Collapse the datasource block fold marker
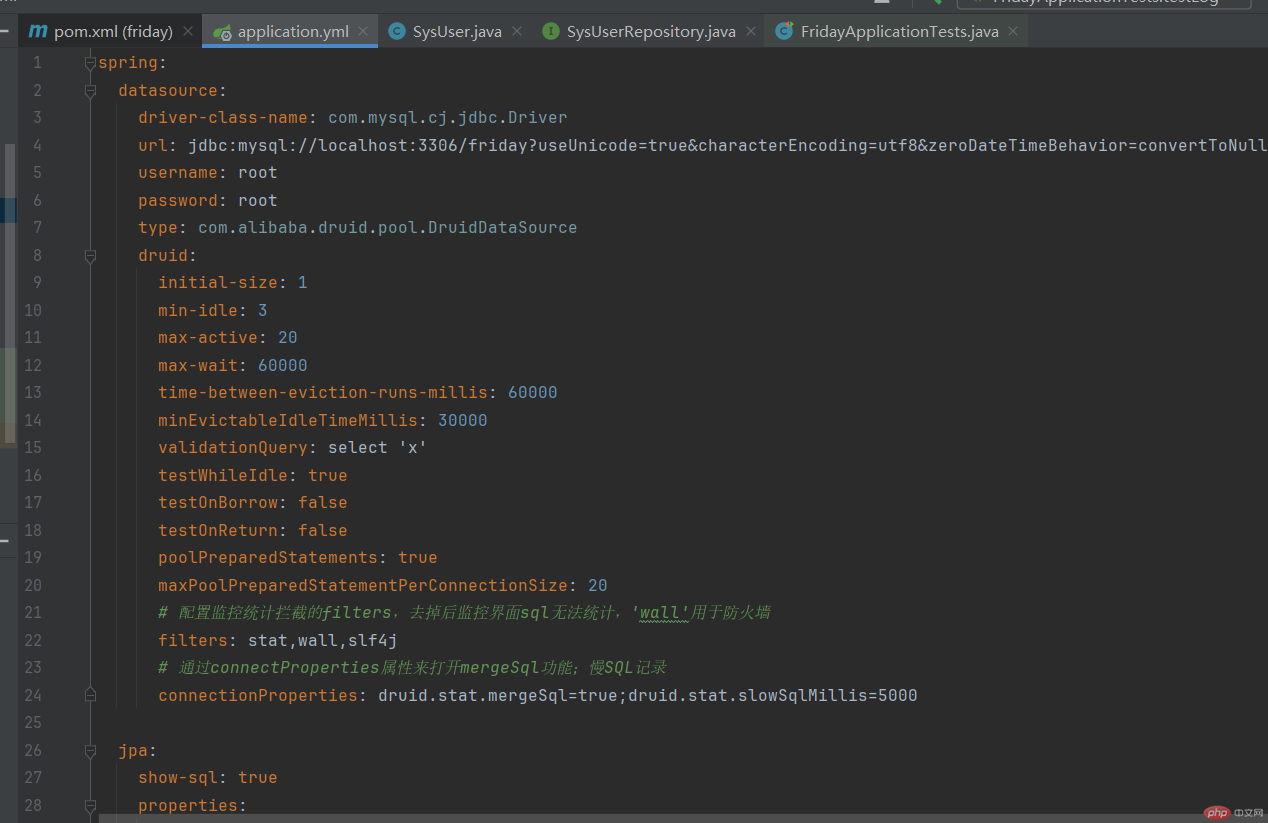The height and width of the screenshot is (823, 1268). pyautogui.click(x=90, y=90)
